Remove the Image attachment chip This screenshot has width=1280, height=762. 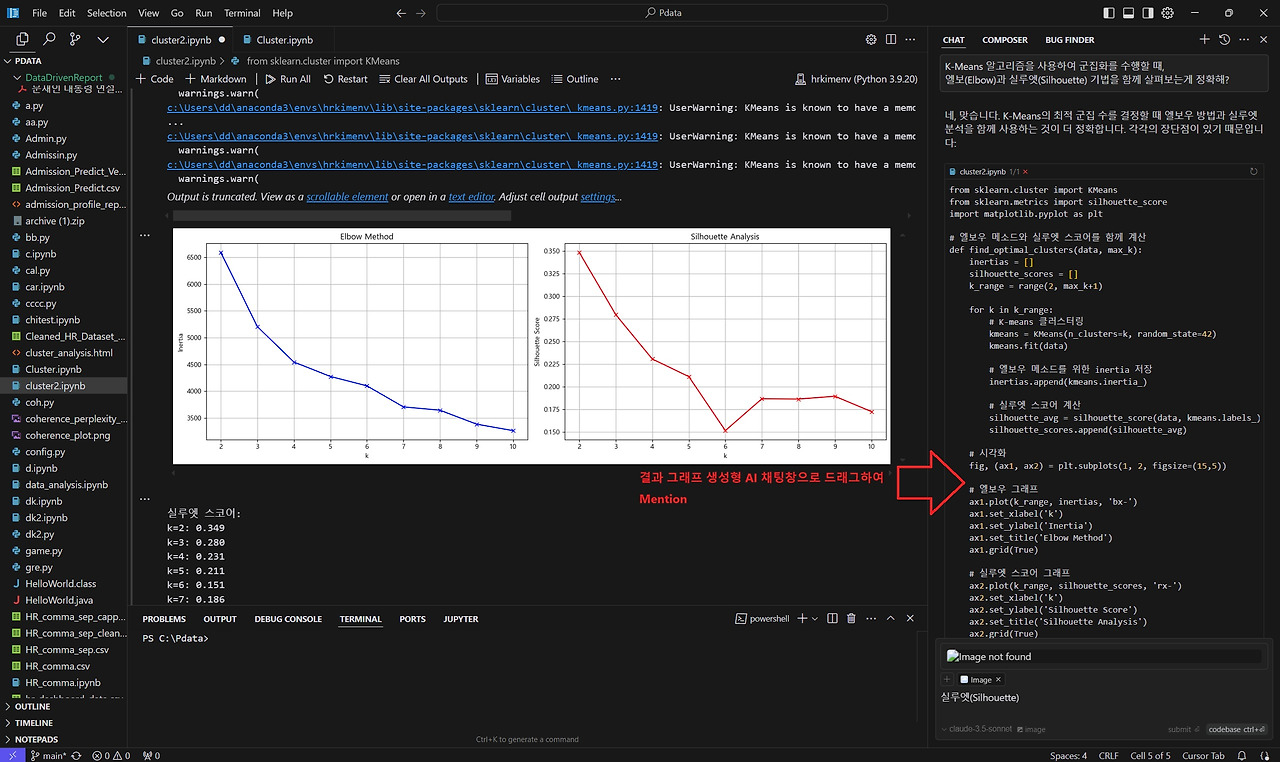pyautogui.click(x=998, y=680)
